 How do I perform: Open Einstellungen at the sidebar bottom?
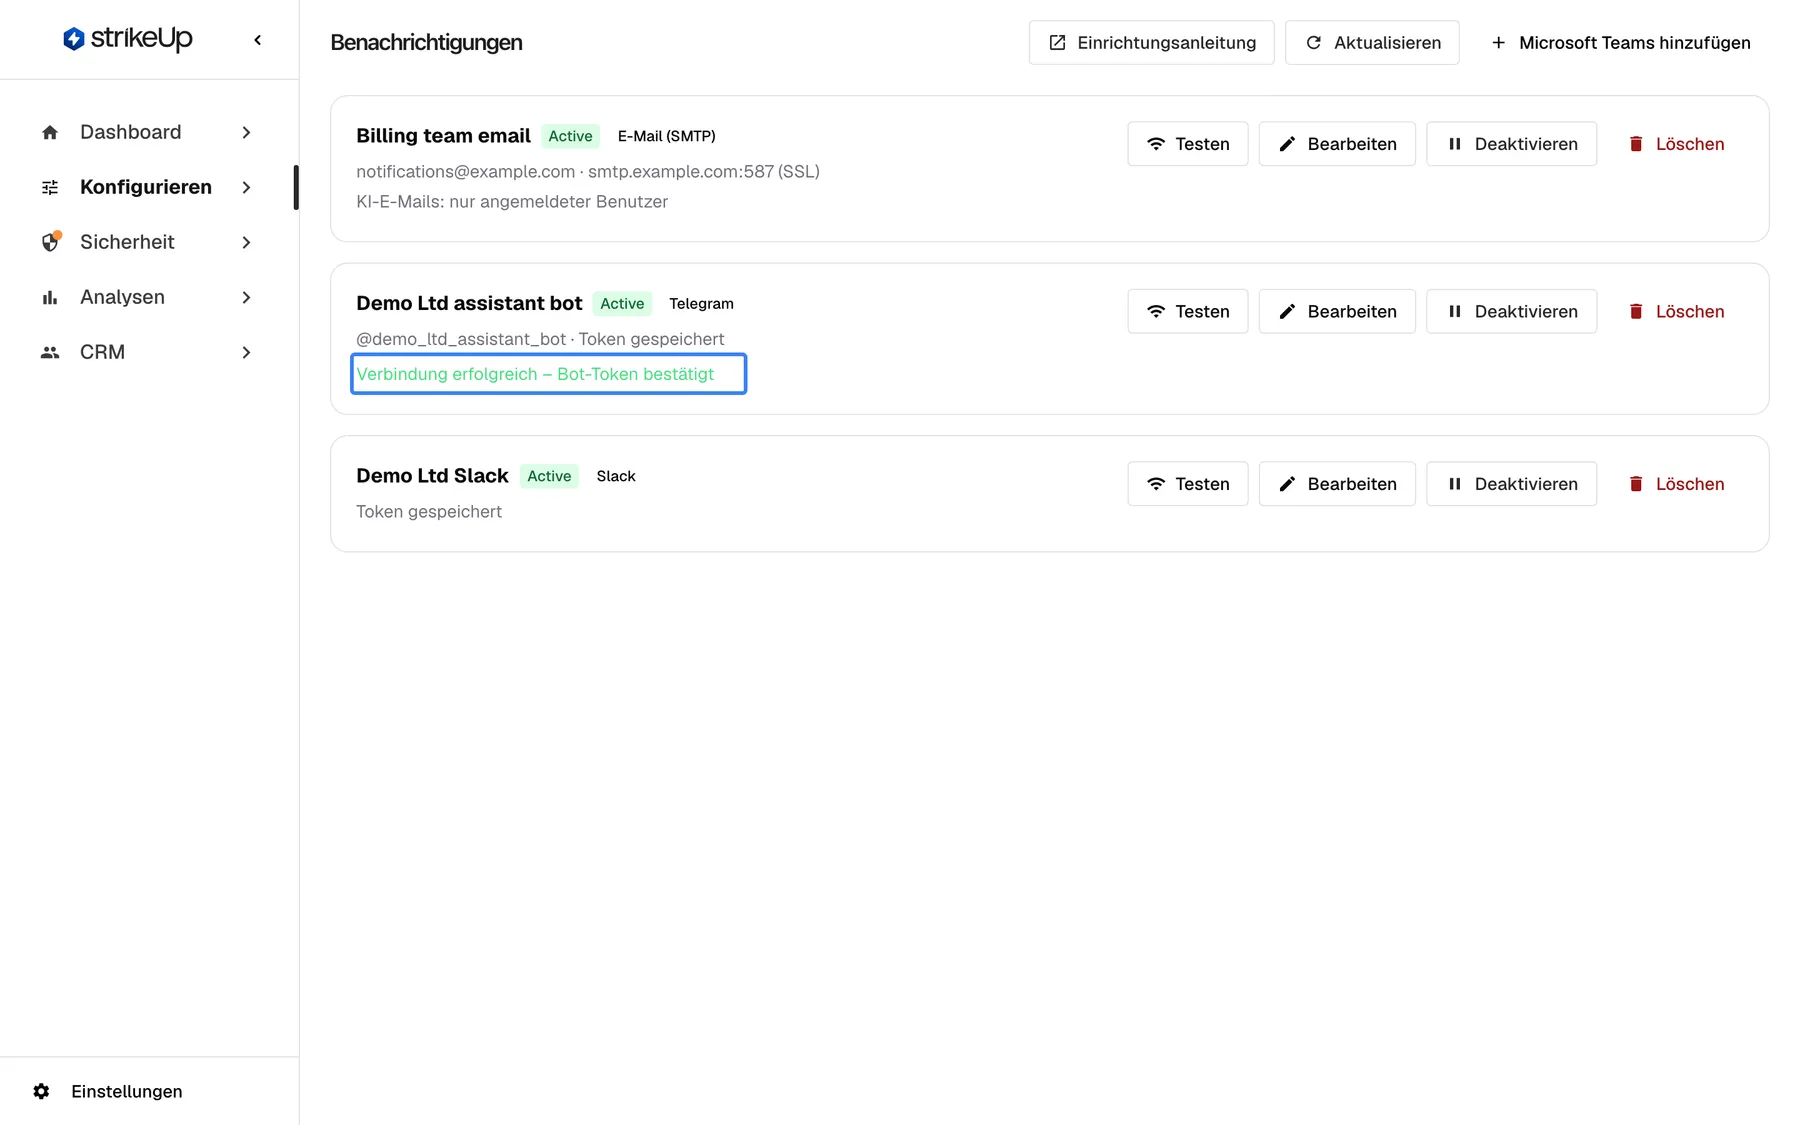(107, 1091)
